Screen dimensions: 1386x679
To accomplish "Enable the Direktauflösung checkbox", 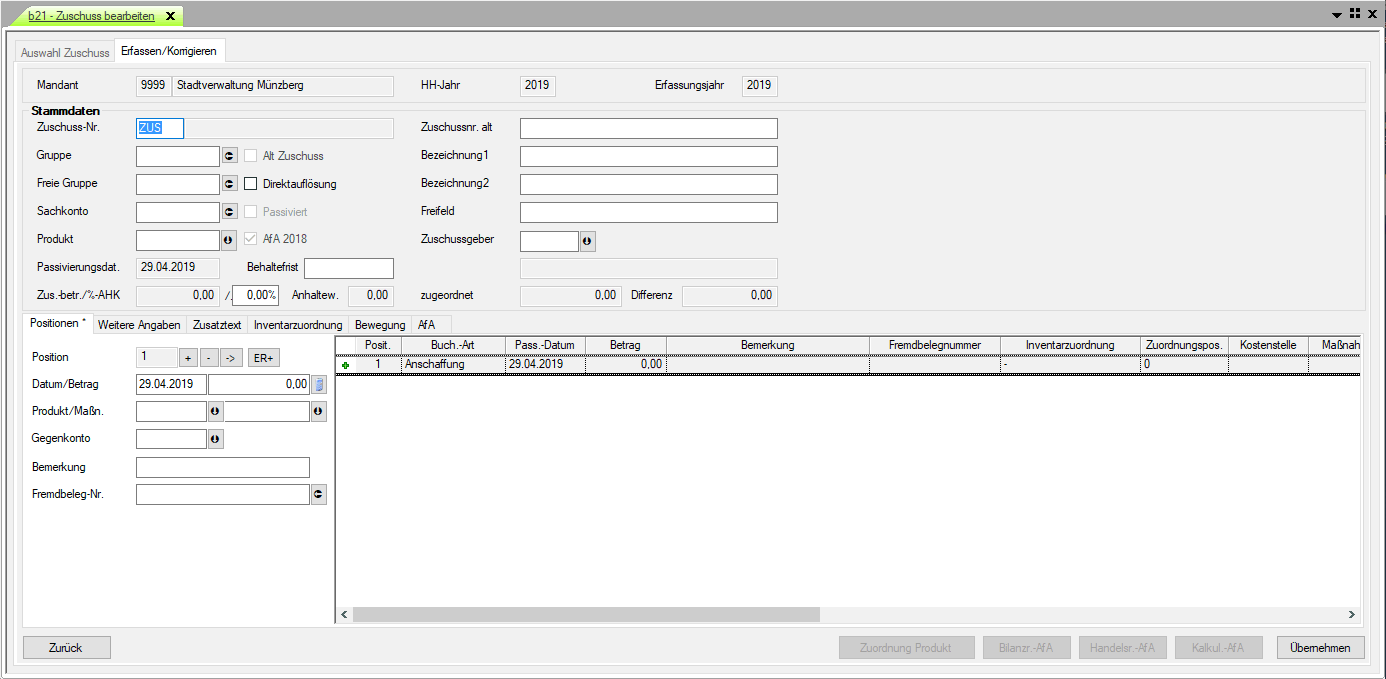I will coord(251,184).
